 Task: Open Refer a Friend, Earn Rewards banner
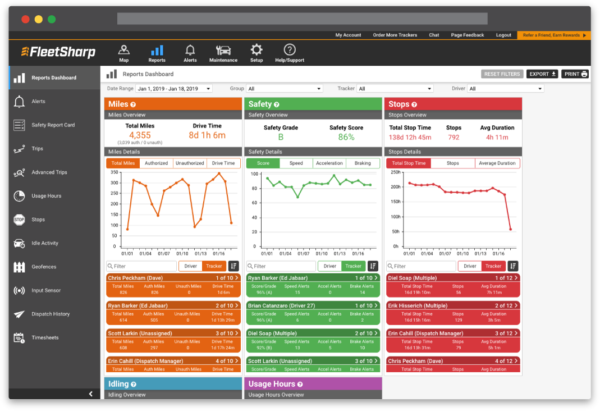[x=554, y=35]
